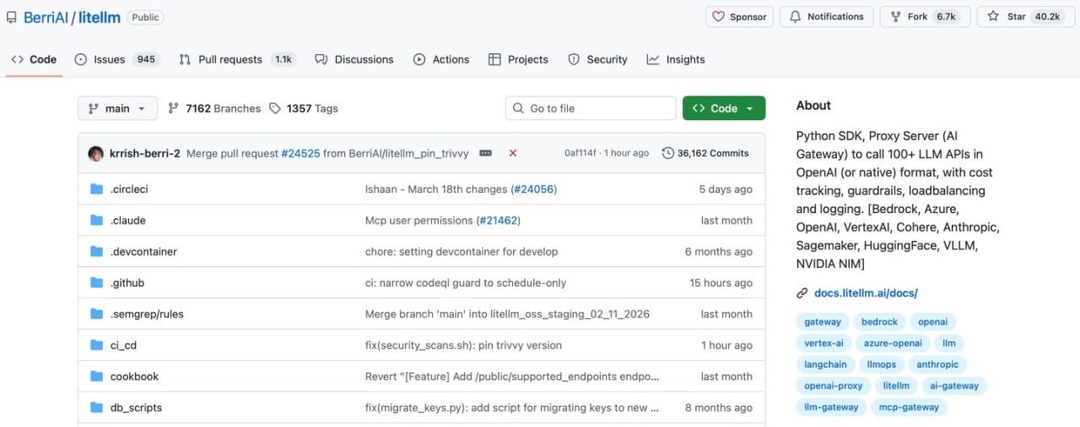
Task: Open the .github folder
Action: tap(127, 283)
